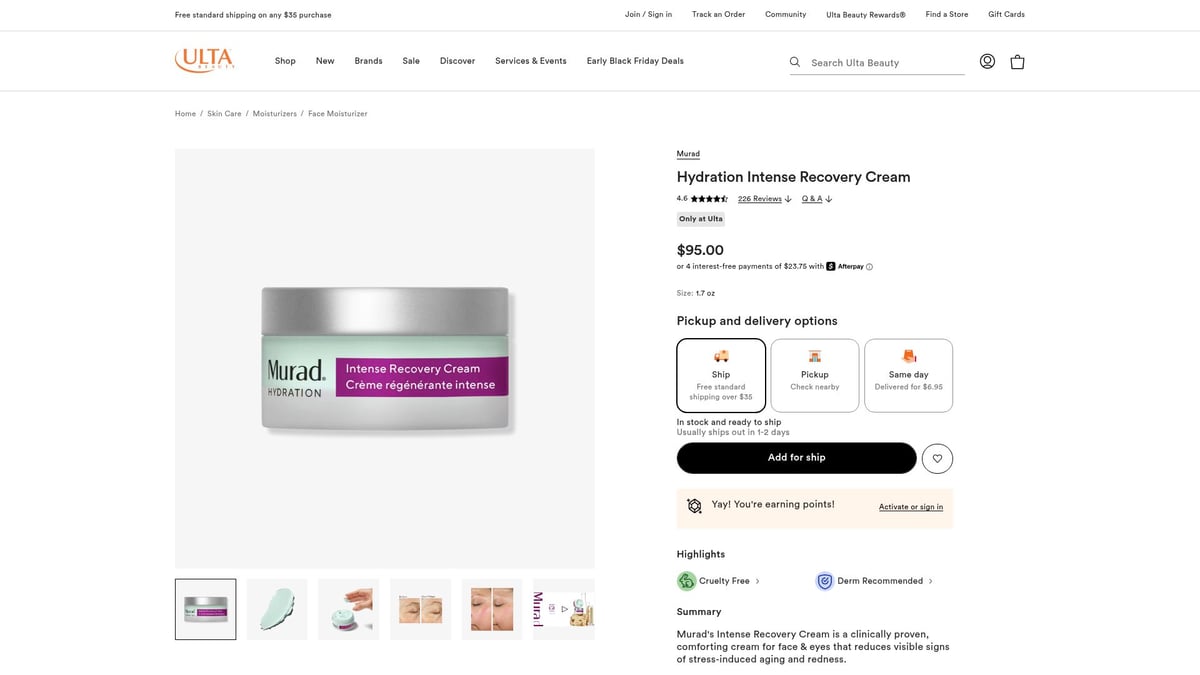Click the Add for ship button
The image size is (1200, 675).
coord(796,458)
